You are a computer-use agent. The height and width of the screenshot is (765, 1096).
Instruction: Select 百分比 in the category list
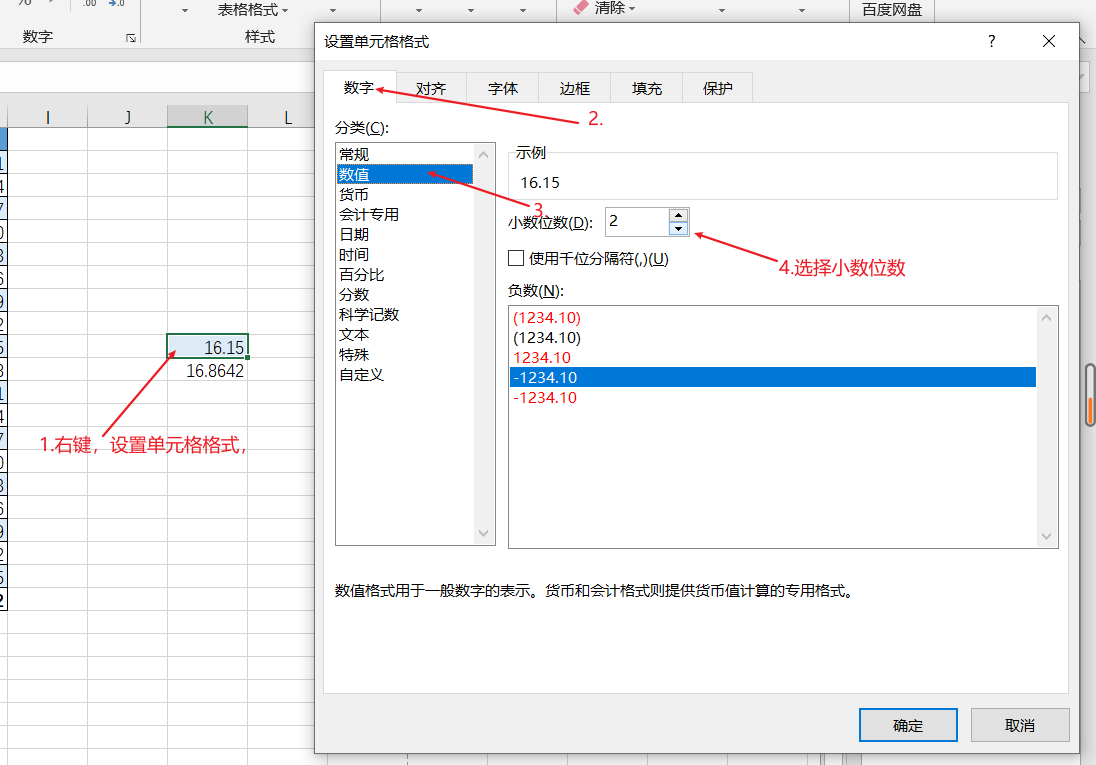pyautogui.click(x=405, y=274)
